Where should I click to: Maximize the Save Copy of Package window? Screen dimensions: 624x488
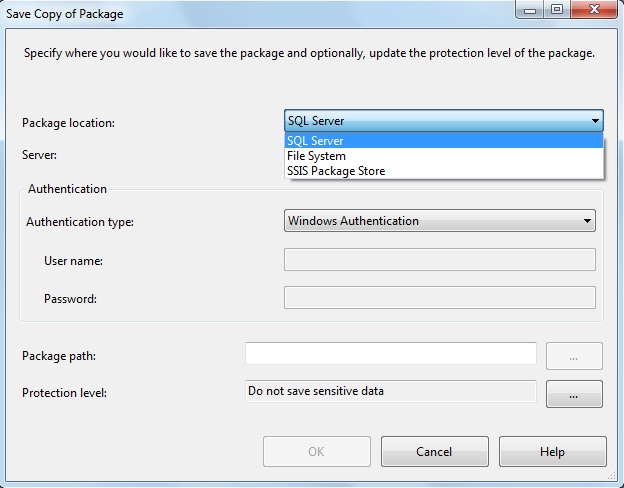click(x=556, y=9)
